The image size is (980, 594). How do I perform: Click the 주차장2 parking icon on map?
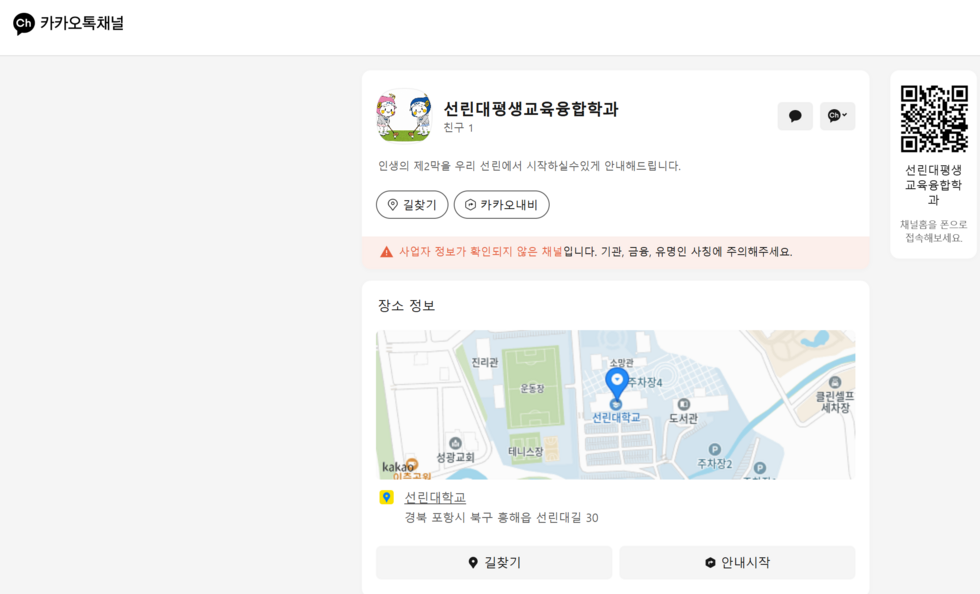click(714, 450)
